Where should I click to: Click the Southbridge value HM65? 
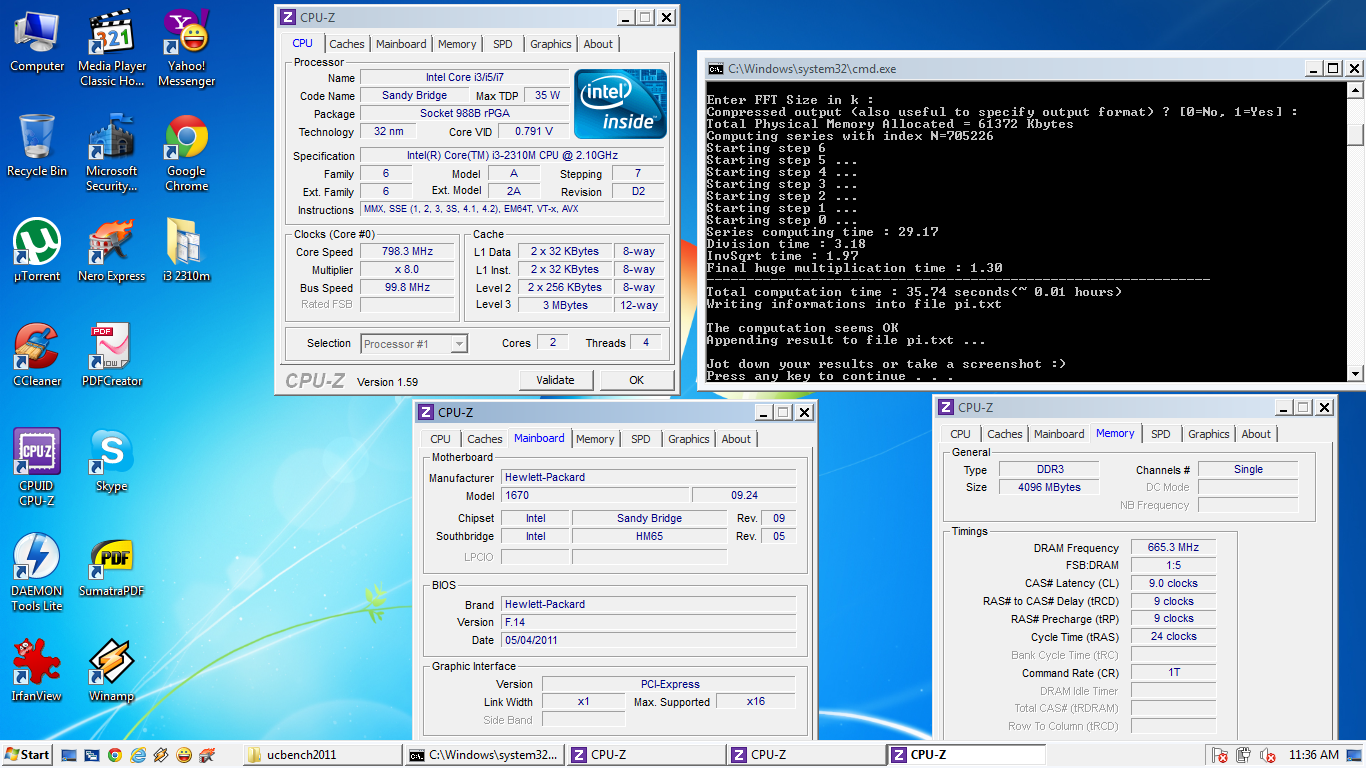649,537
